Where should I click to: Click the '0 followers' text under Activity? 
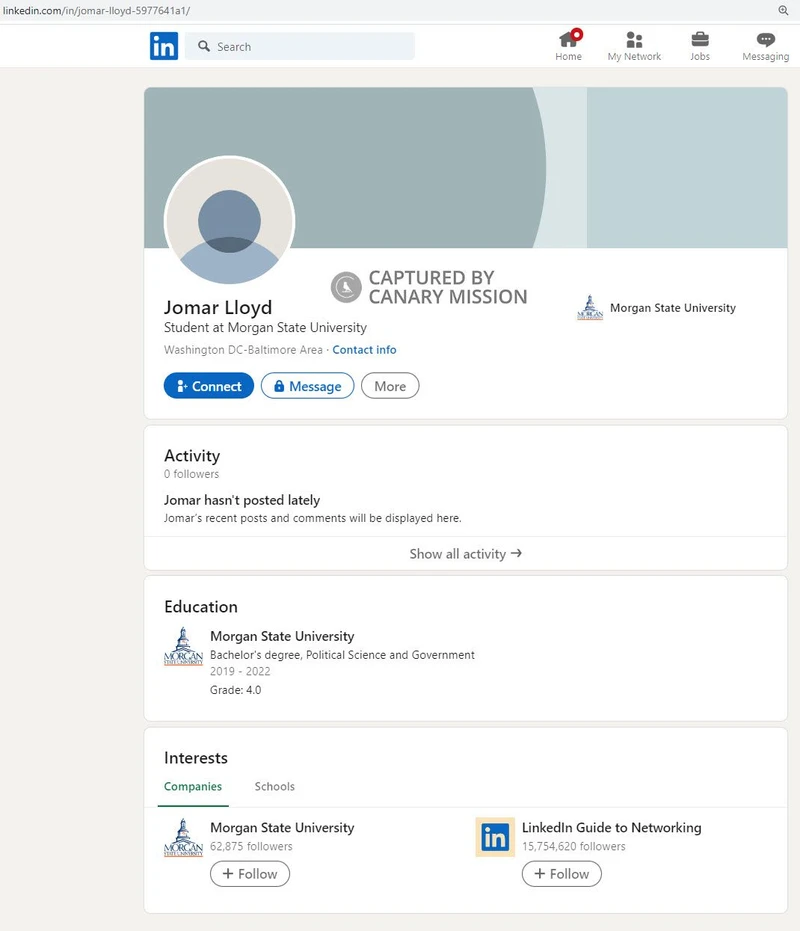[191, 474]
